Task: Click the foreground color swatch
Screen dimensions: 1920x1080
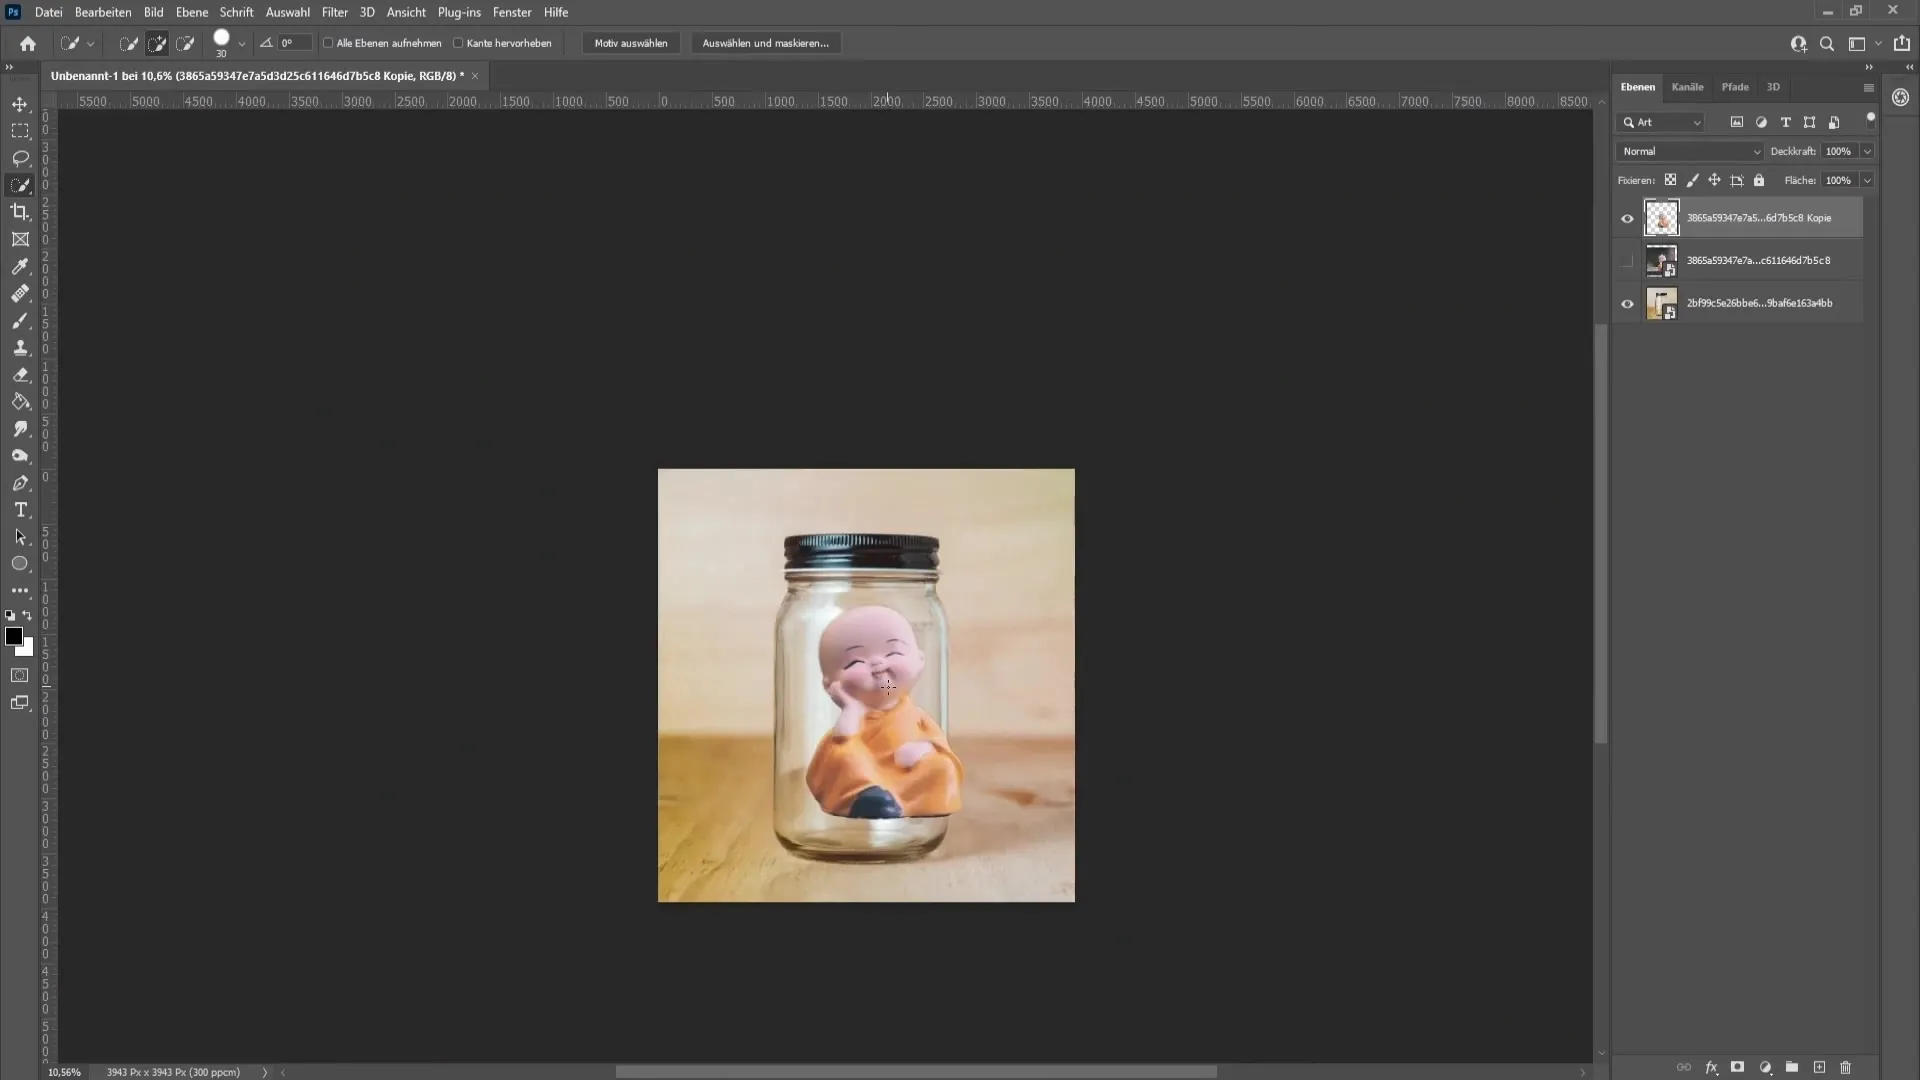Action: coord(14,637)
